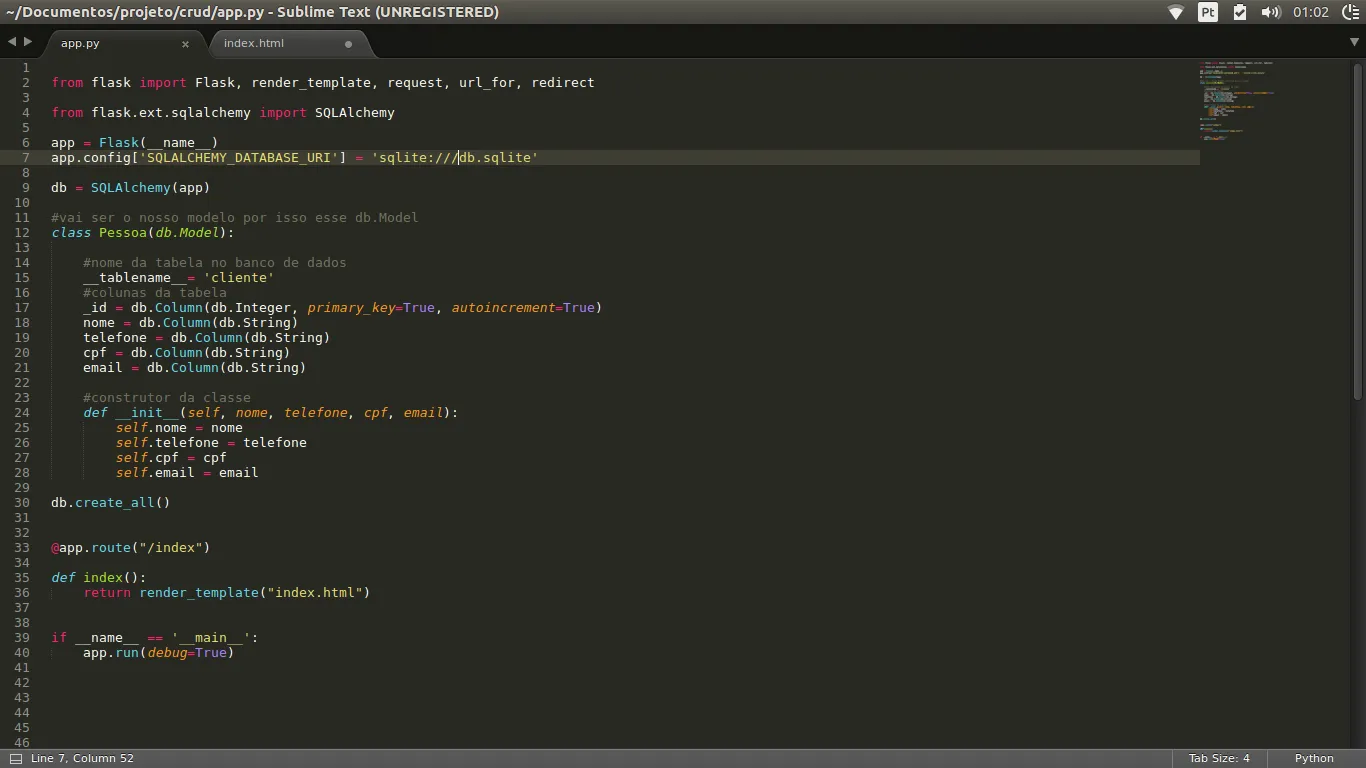Click the 01:02 clock in top bar
Viewport: 1366px width, 768px height.
click(1310, 13)
